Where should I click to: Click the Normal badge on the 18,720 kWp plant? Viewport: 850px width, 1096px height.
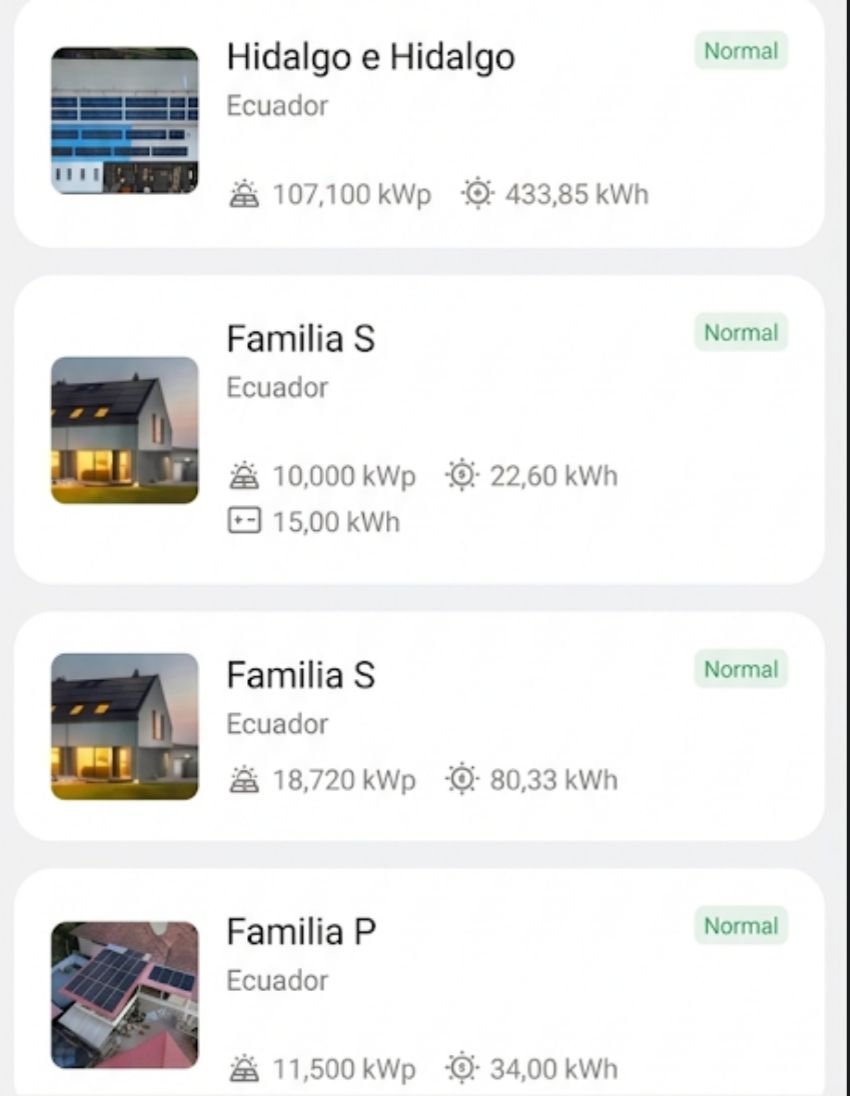coord(740,669)
